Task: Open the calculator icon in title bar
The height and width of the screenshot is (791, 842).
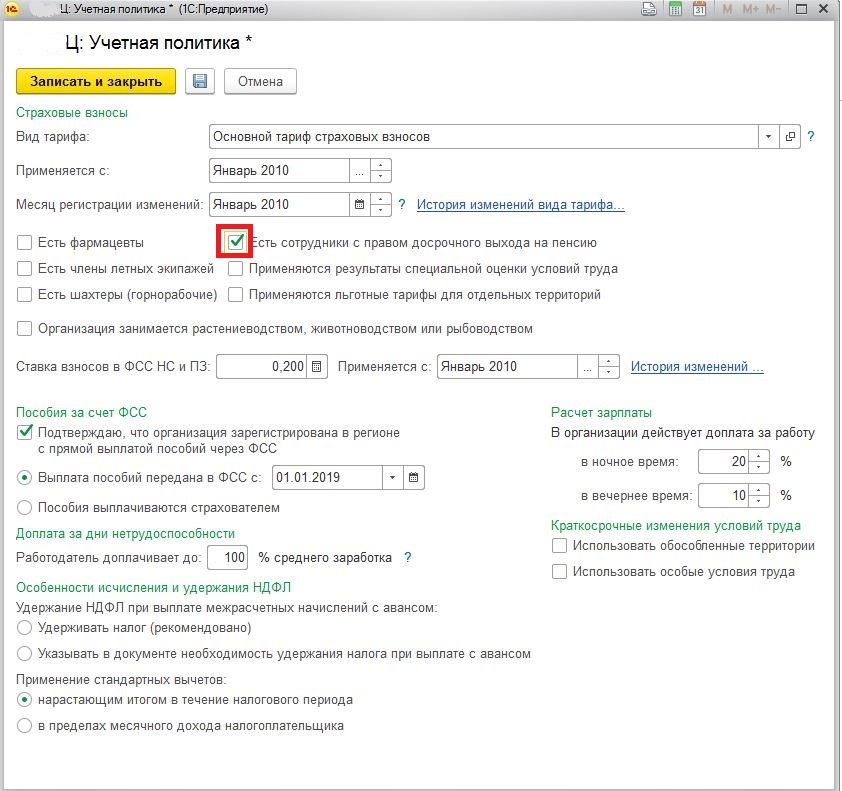Action: pyautogui.click(x=675, y=9)
